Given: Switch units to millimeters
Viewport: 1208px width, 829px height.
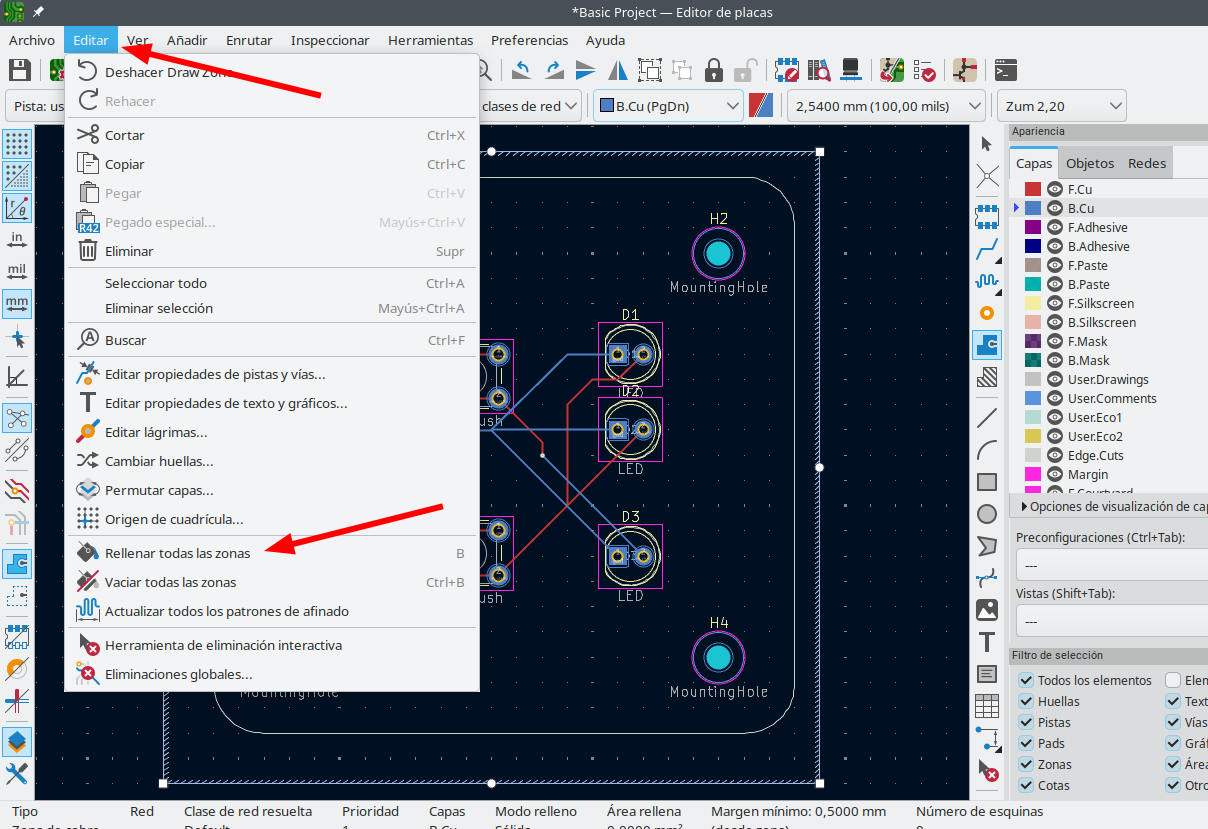Looking at the screenshot, I should click(17, 302).
